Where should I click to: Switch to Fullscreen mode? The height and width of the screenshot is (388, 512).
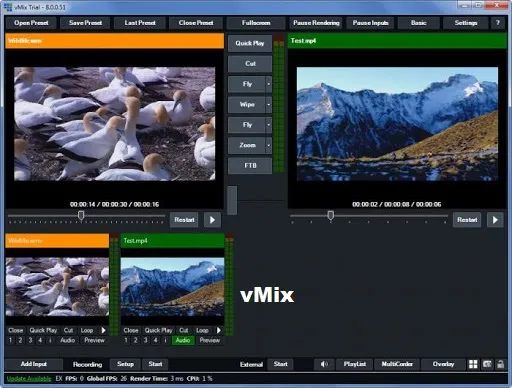pos(256,23)
